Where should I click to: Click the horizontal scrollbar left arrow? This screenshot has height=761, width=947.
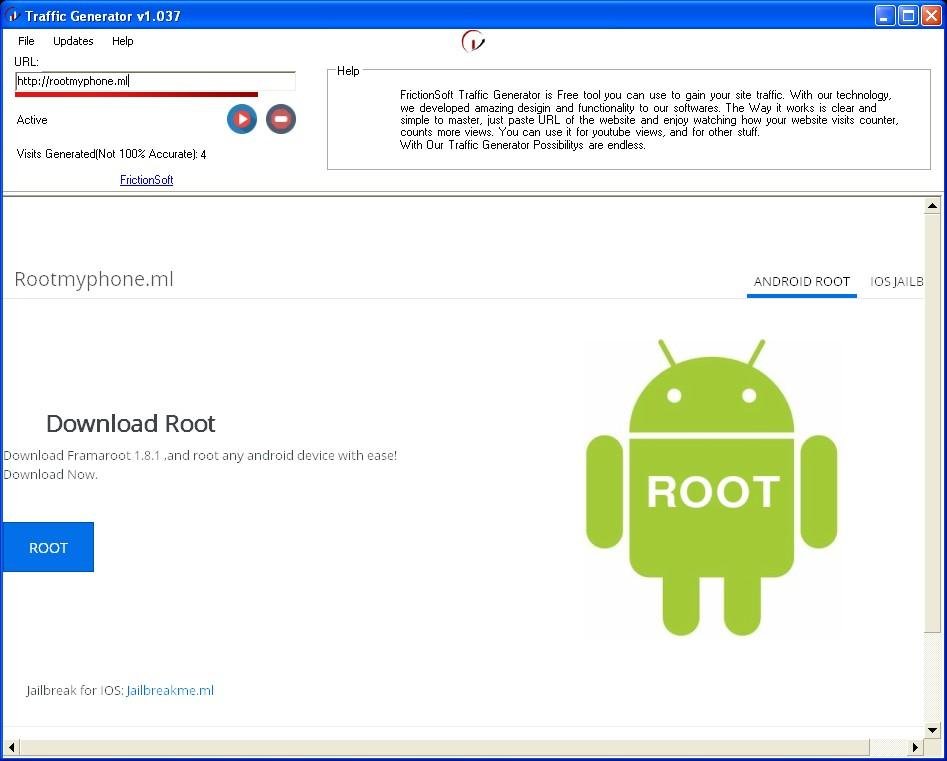point(11,748)
